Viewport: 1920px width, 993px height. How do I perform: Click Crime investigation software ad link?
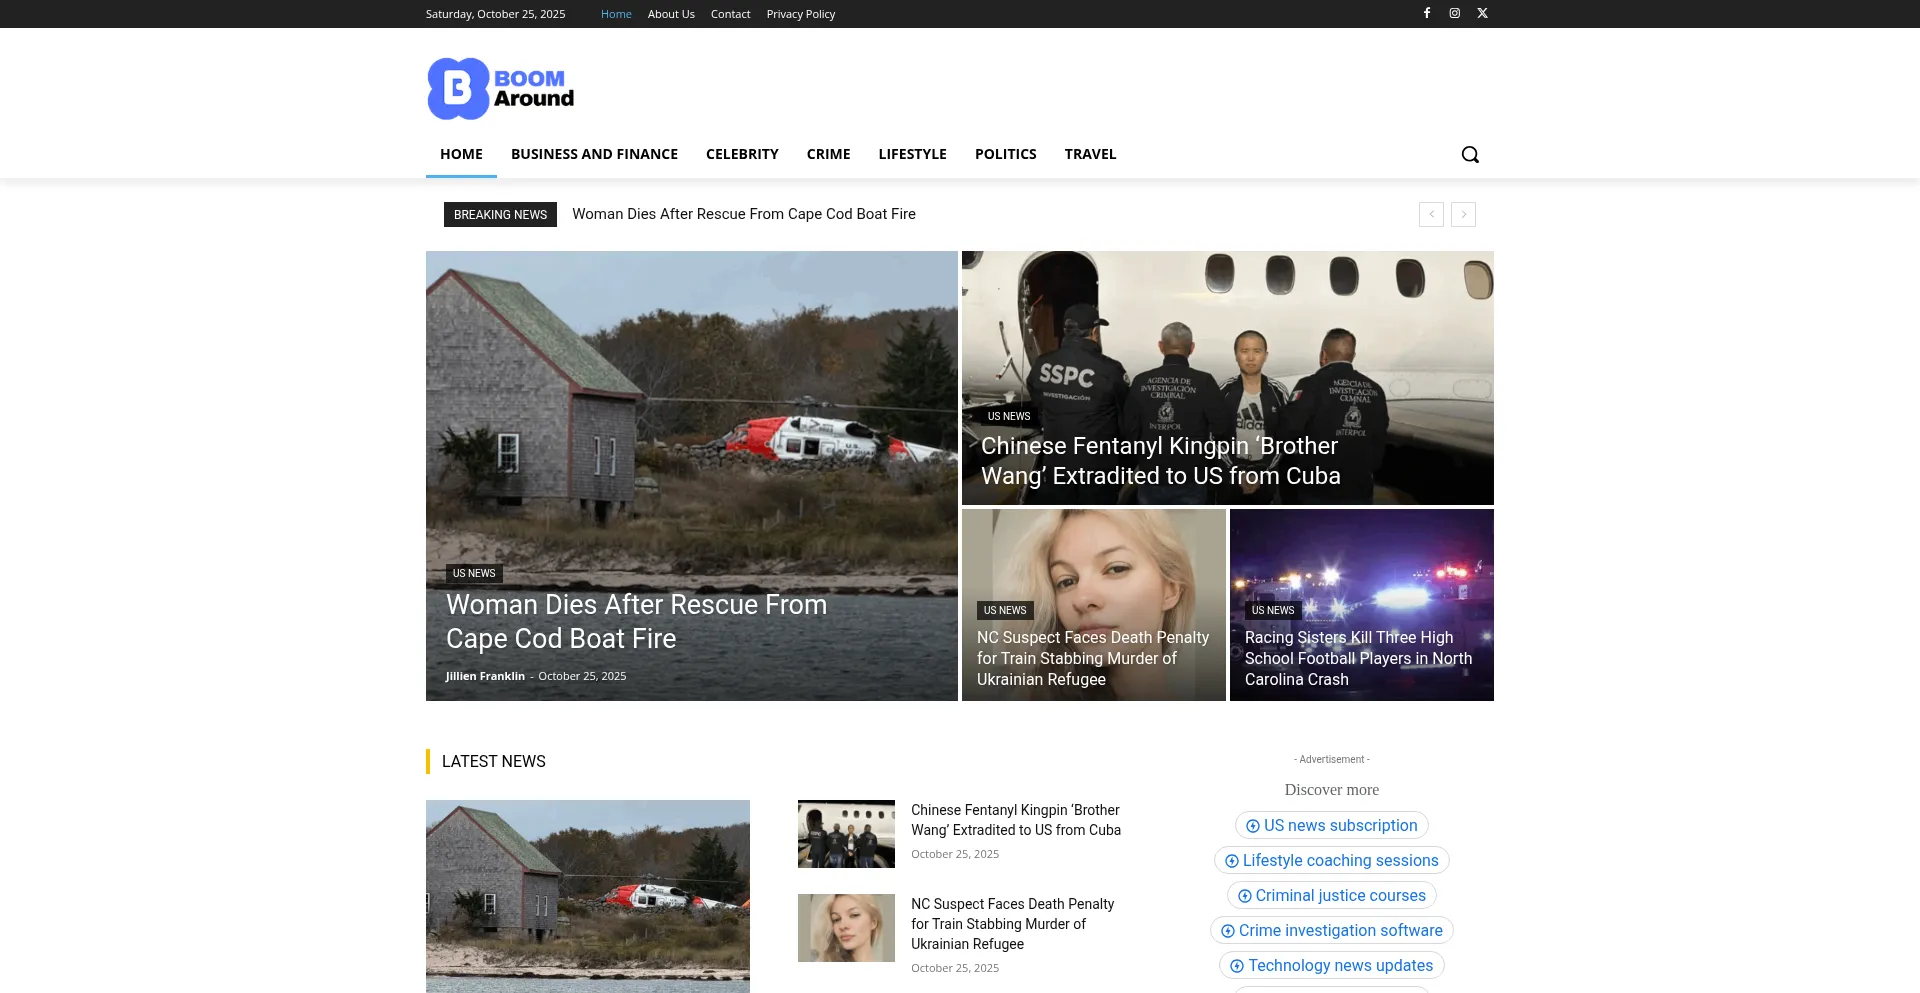(1331, 930)
